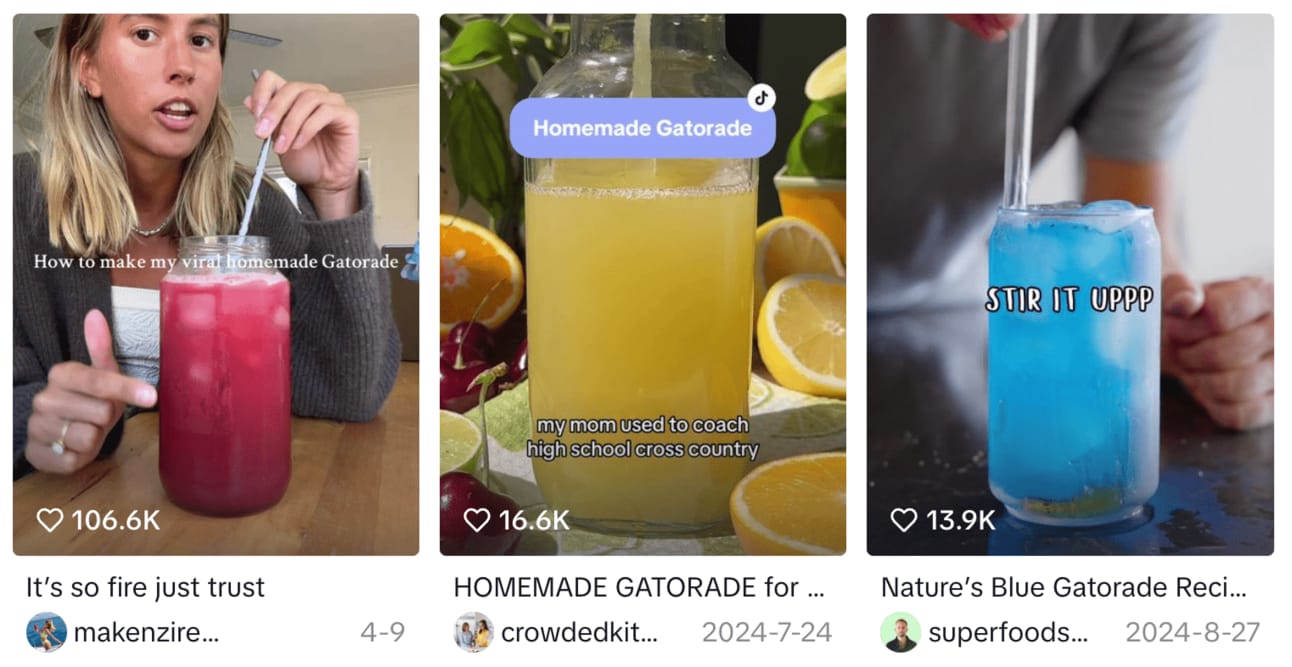Open the red homemade Gatorade video
The height and width of the screenshot is (667, 1292).
click(216, 284)
